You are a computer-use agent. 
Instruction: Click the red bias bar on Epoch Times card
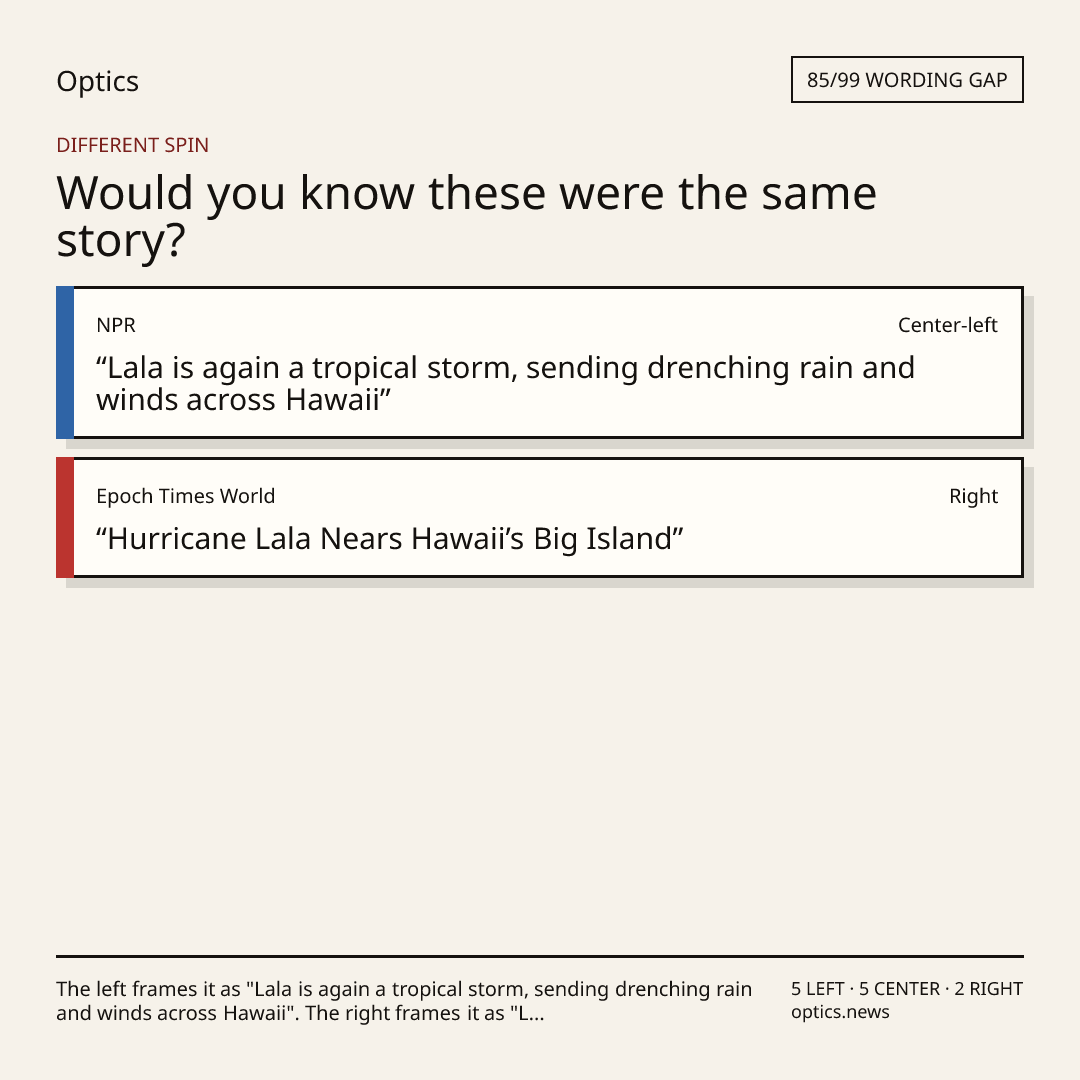pyautogui.click(x=65, y=517)
